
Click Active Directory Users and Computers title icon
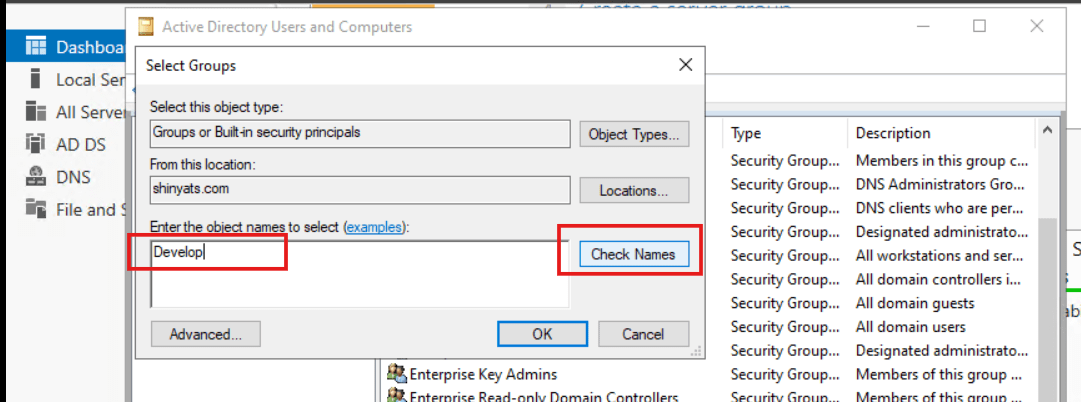145,27
